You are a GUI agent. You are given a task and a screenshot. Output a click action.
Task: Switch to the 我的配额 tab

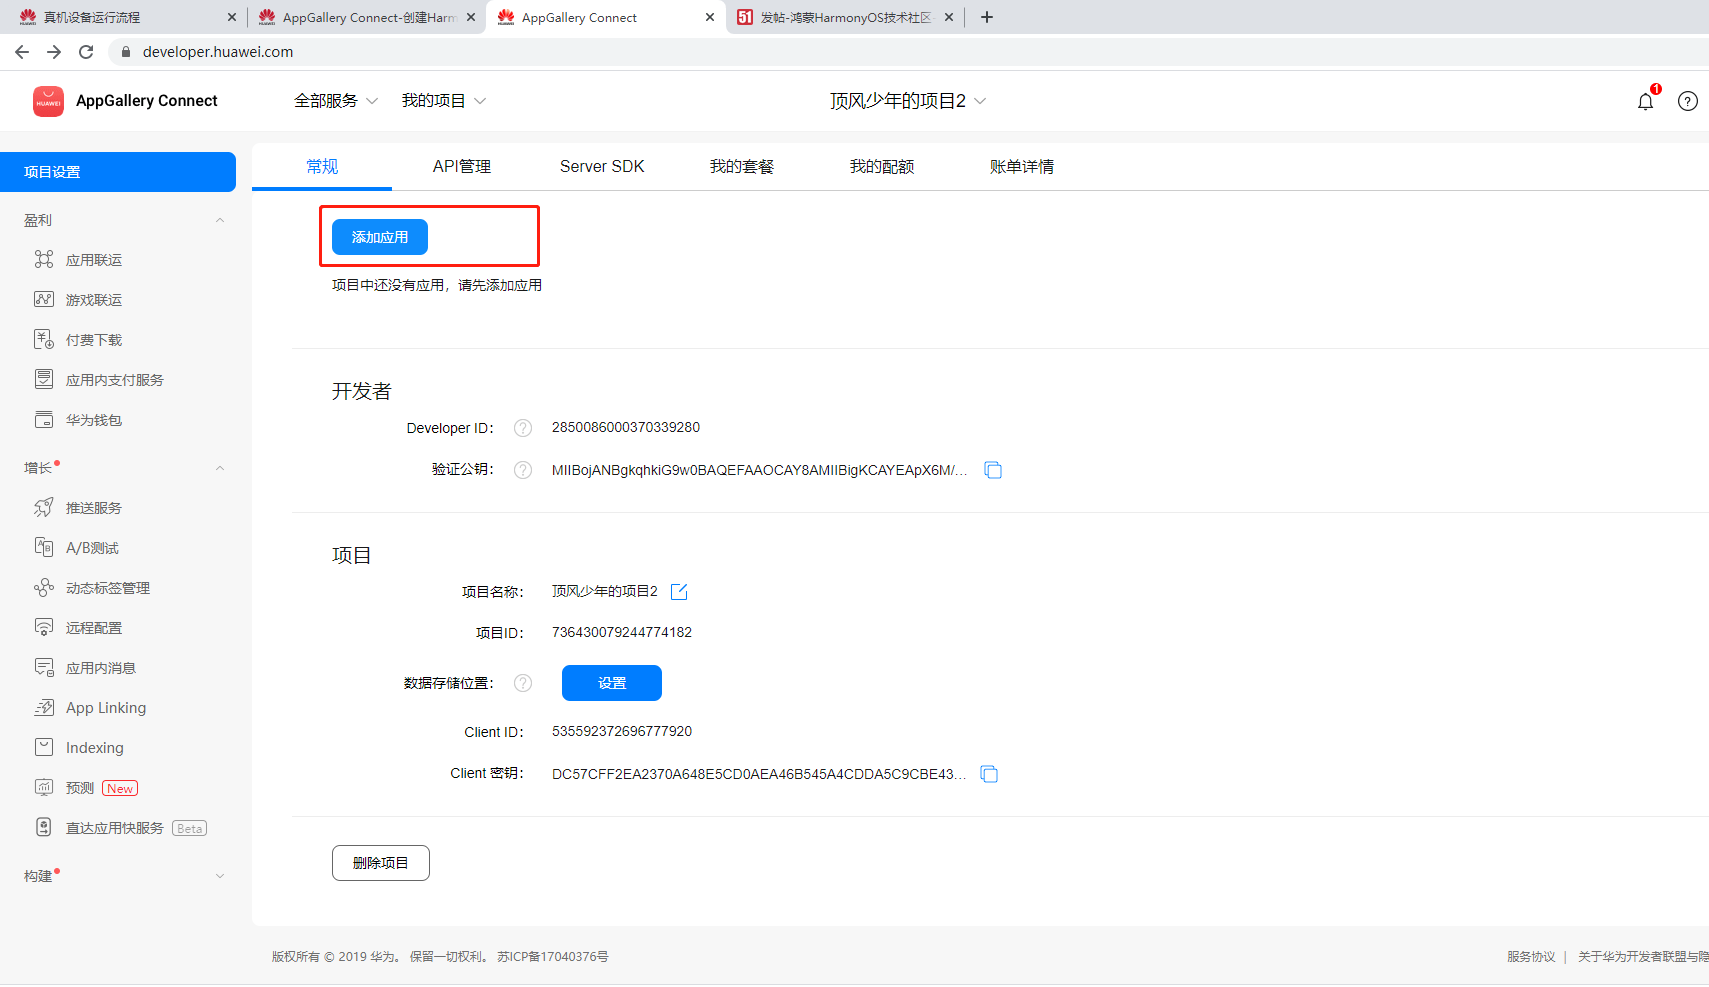point(882,166)
